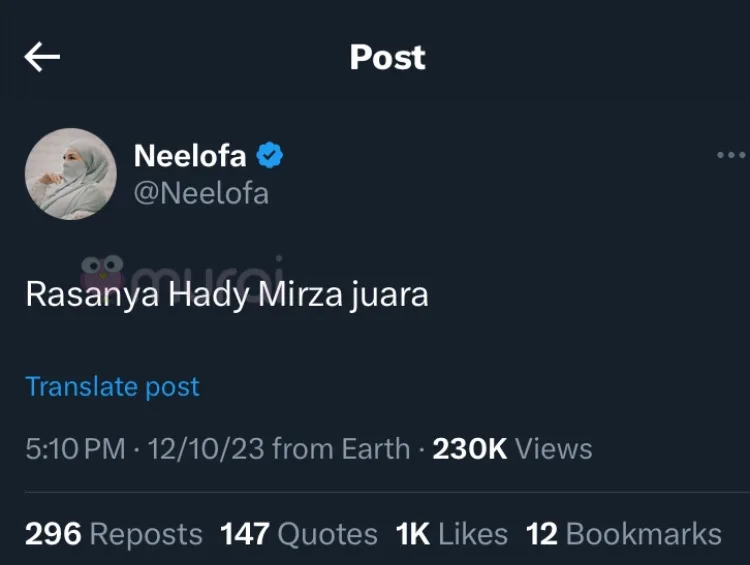Go back using the left arrow

pyautogui.click(x=42, y=57)
